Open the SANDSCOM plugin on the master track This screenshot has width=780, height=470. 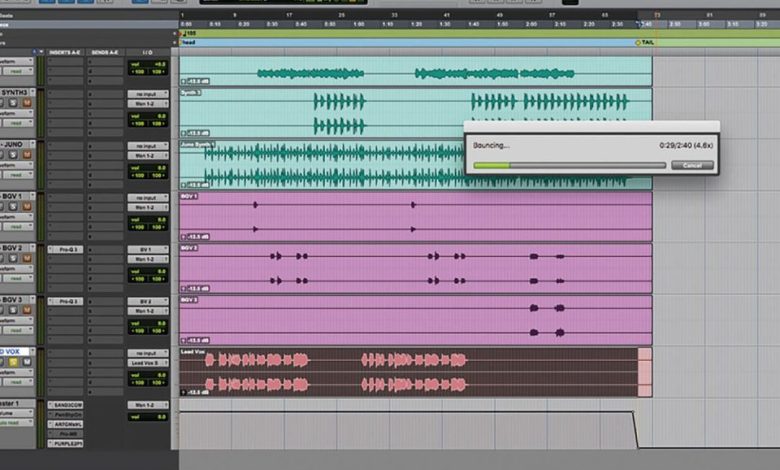[x=65, y=405]
